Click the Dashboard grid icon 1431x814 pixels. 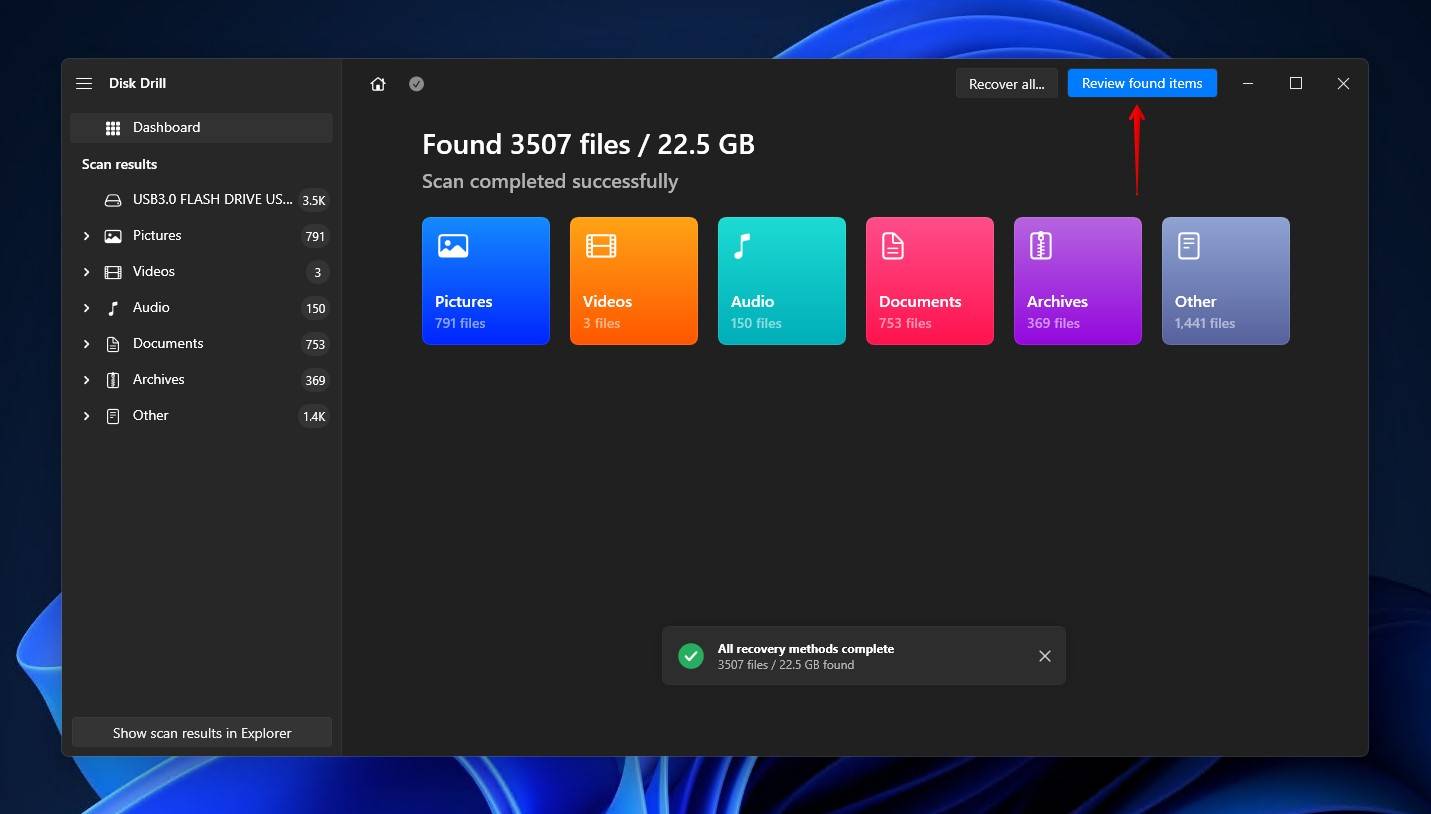pos(113,128)
